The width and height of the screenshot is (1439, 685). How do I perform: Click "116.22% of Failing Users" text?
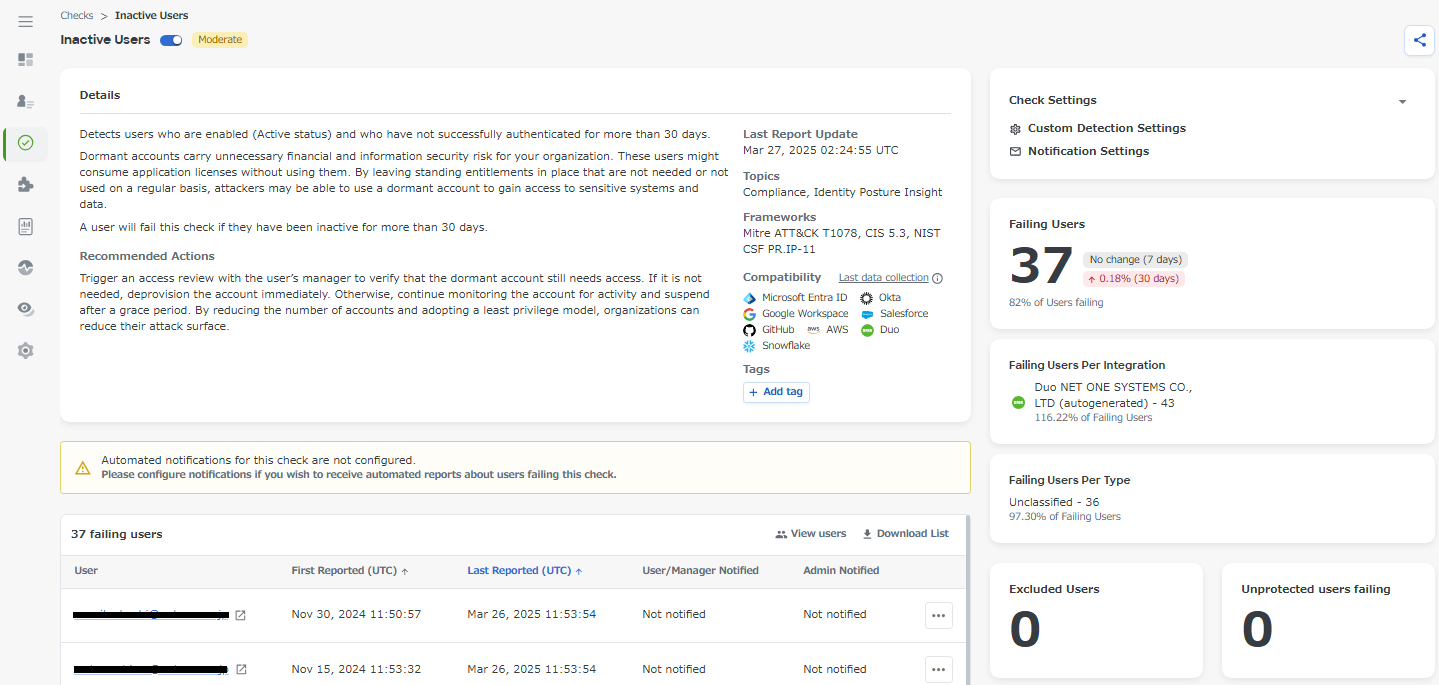1093,418
